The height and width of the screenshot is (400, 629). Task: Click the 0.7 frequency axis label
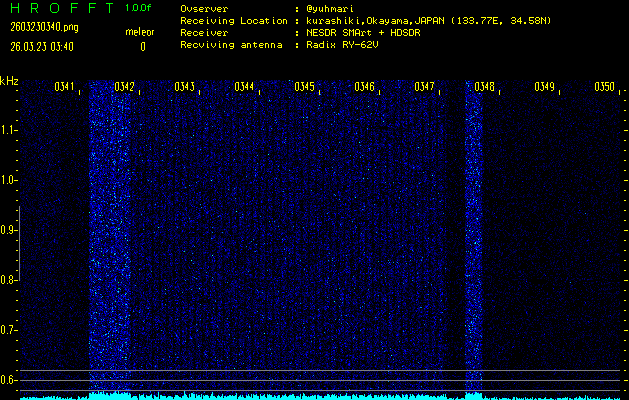tap(7, 330)
